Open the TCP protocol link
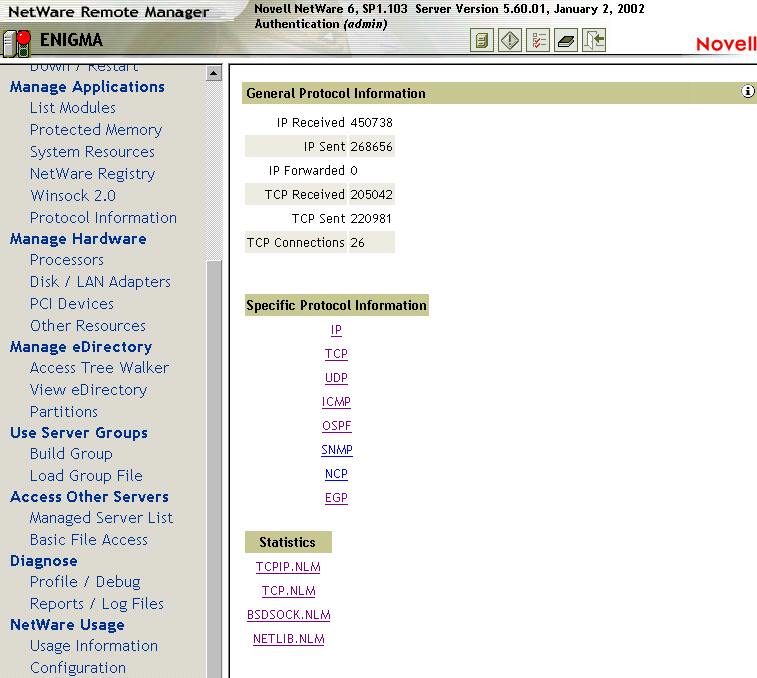Screen dimensions: 757x678 point(336,354)
